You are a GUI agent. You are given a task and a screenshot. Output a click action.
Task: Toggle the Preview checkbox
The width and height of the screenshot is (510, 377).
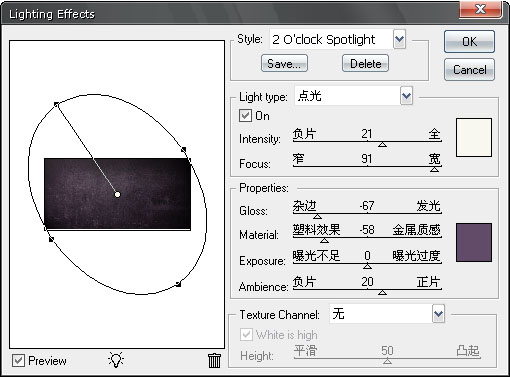pyautogui.click(x=18, y=361)
